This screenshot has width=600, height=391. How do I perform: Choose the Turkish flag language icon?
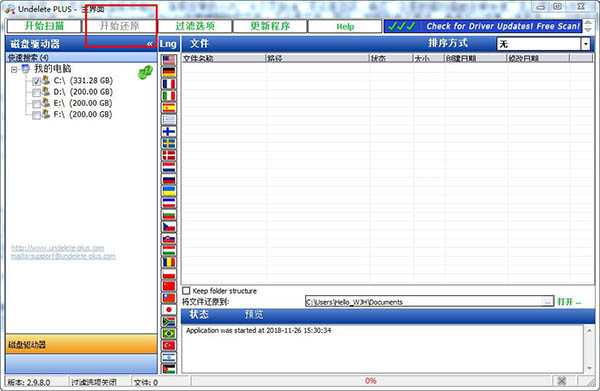(169, 345)
